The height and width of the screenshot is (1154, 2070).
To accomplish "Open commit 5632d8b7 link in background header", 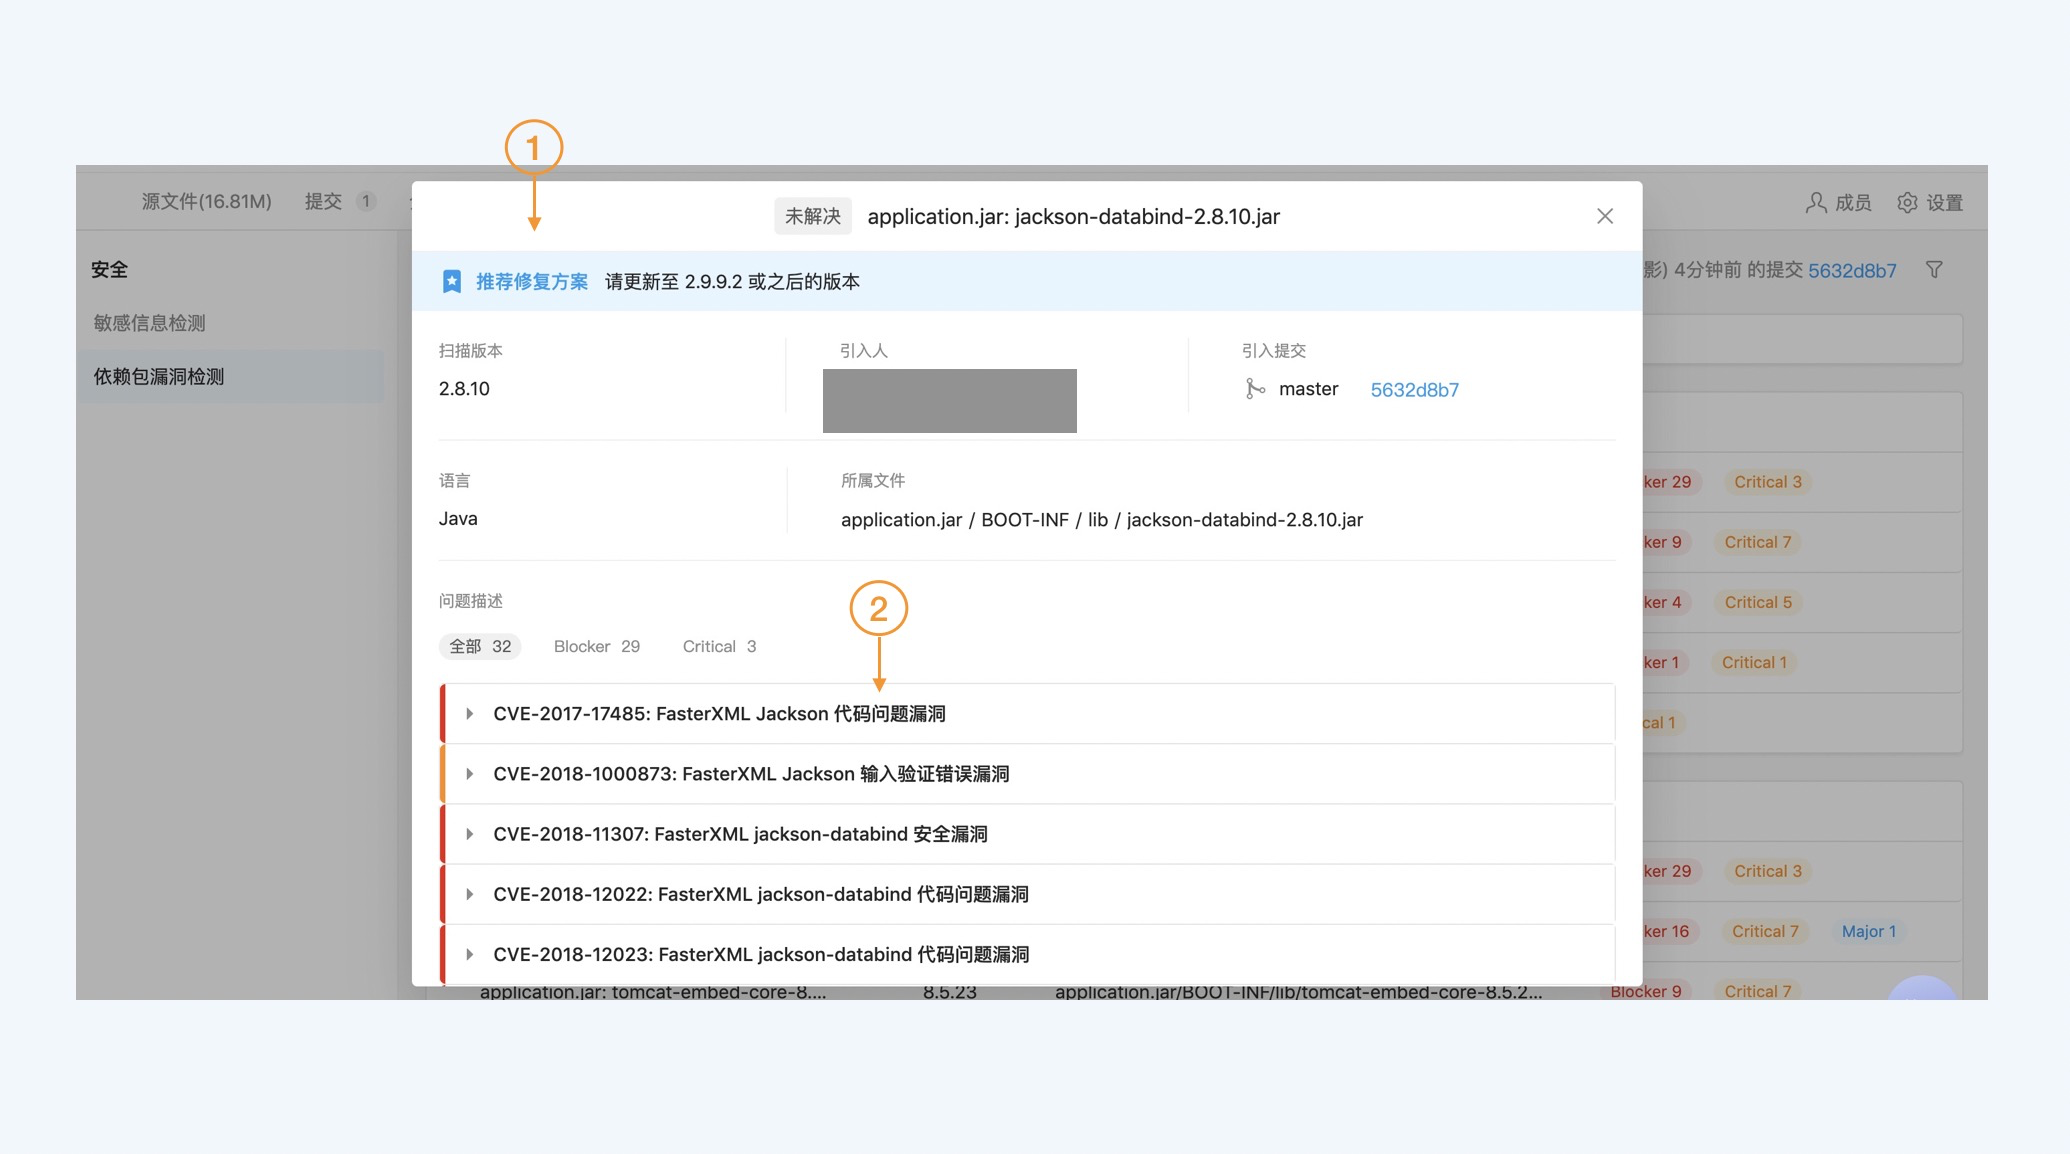I will pyautogui.click(x=1852, y=271).
